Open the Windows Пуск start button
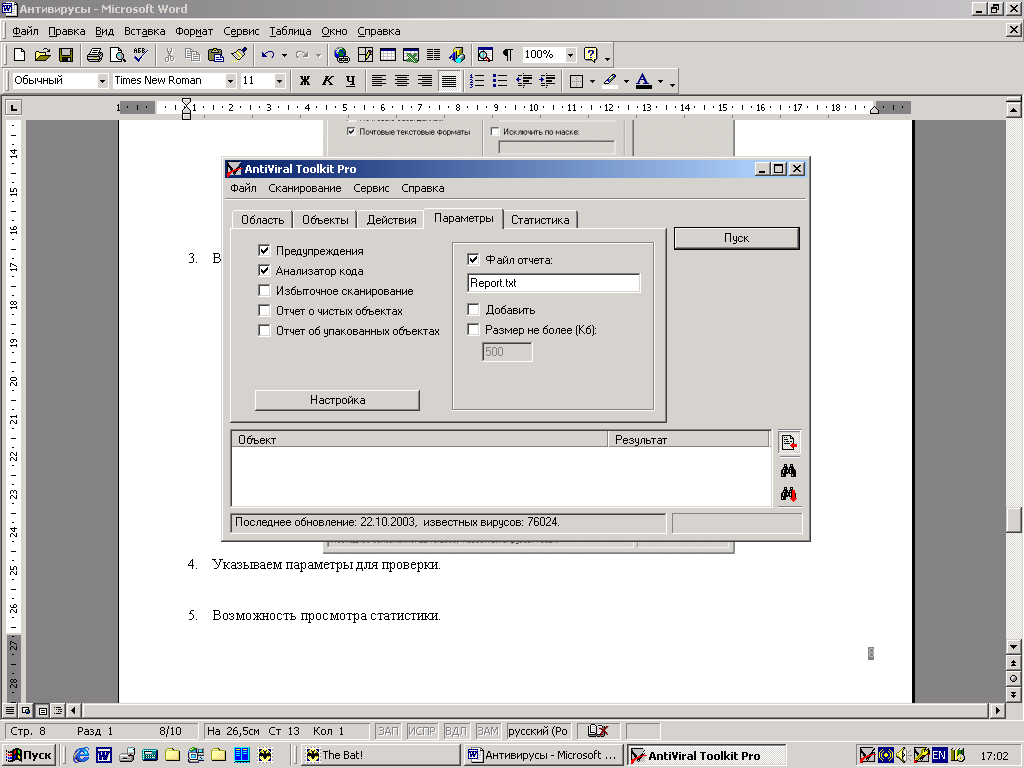This screenshot has height=768, width=1024. click(x=29, y=755)
